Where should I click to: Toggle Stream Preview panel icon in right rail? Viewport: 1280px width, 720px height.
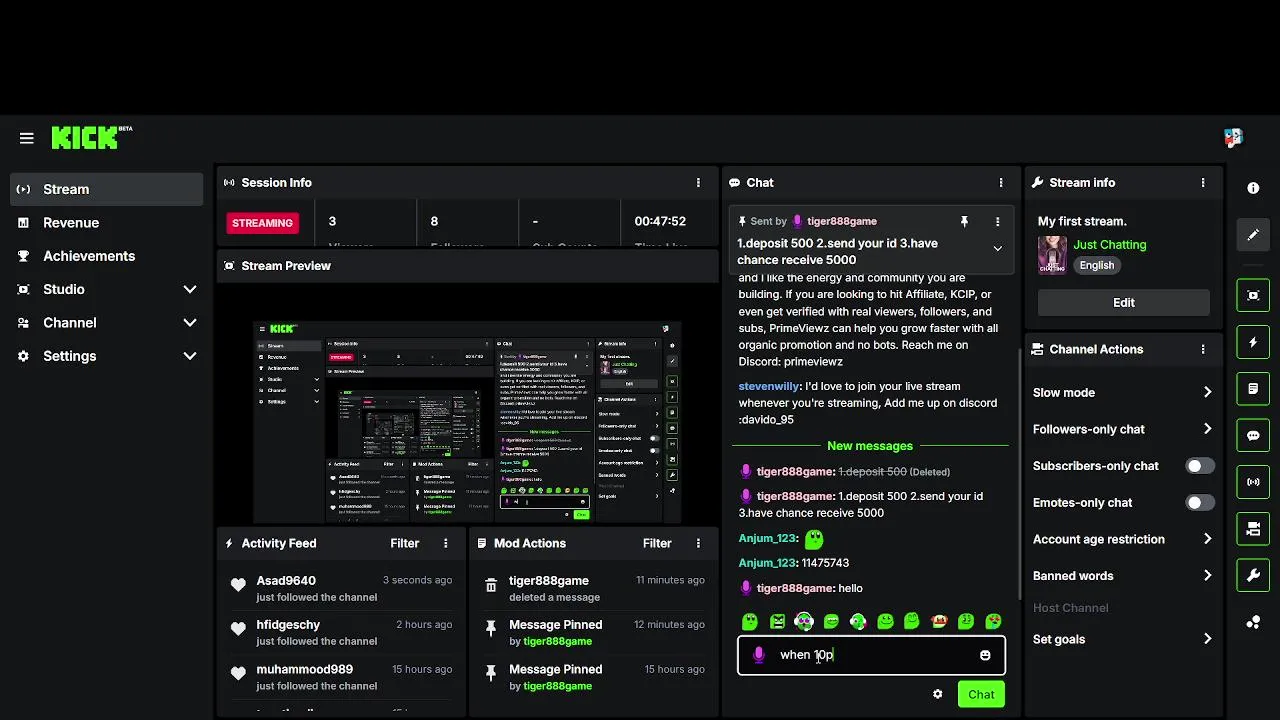pyautogui.click(x=1253, y=295)
